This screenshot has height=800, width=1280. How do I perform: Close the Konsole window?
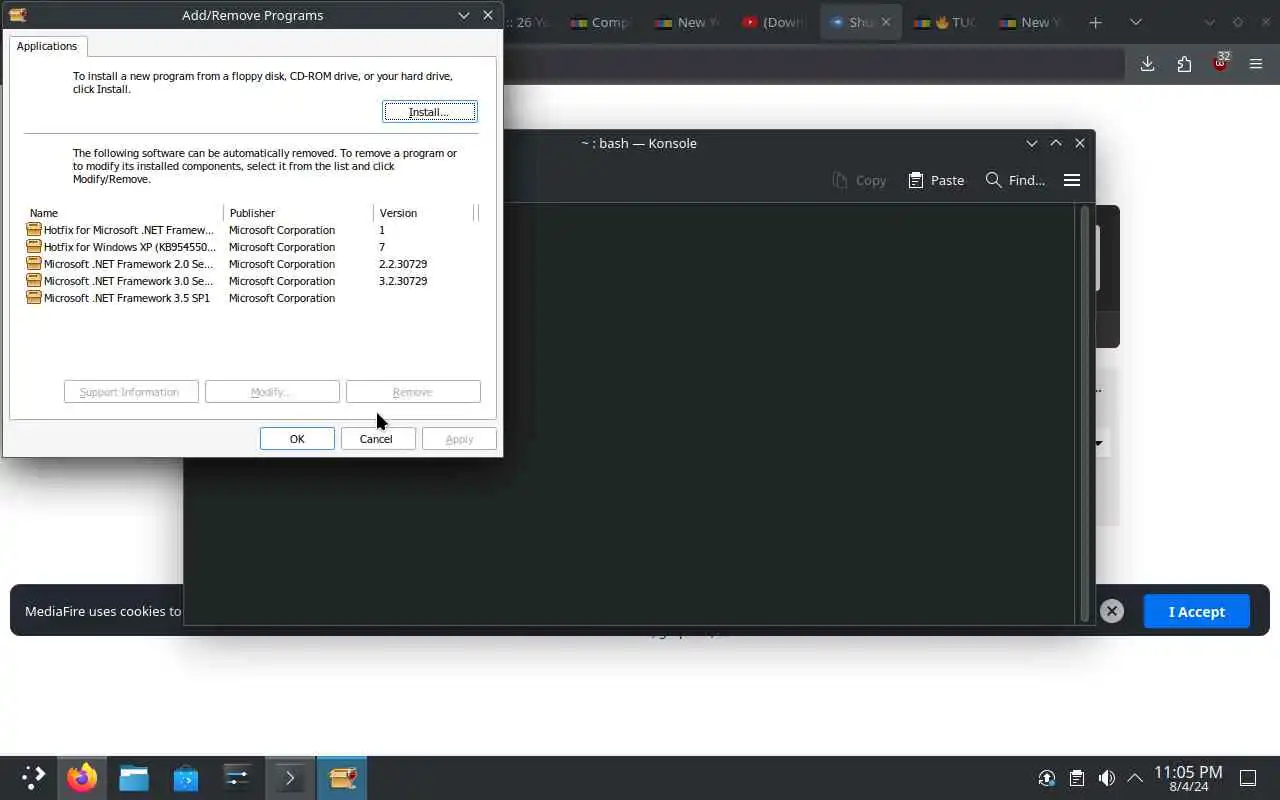point(1080,143)
